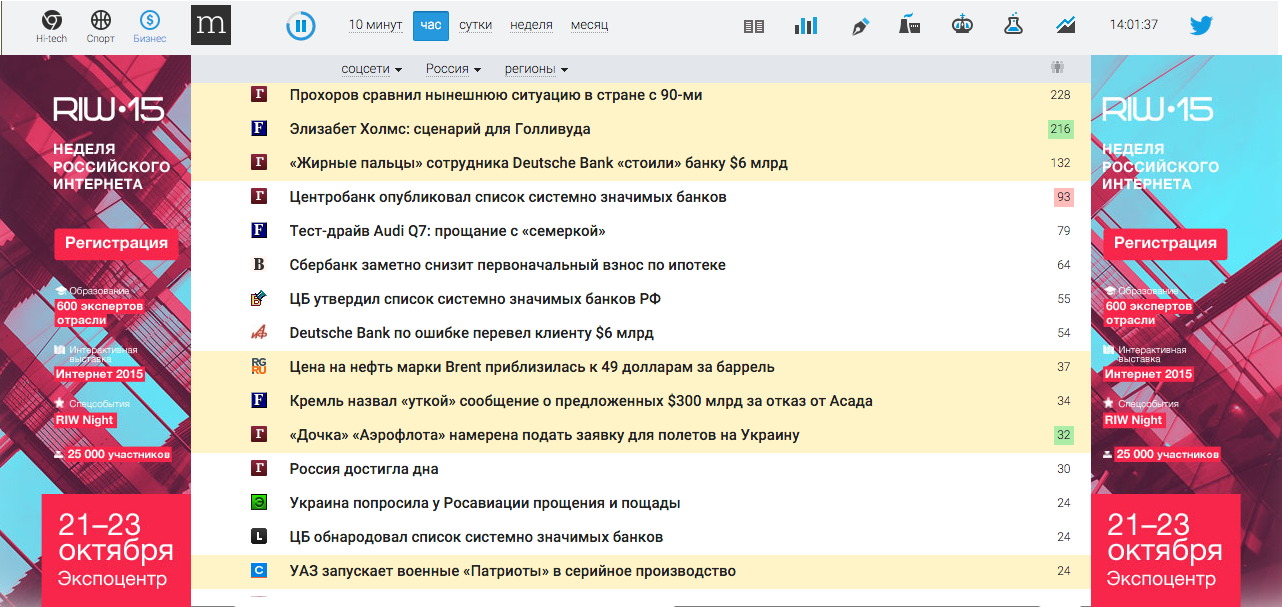
Task: Click the crown orb icon
Action: [x=962, y=25]
